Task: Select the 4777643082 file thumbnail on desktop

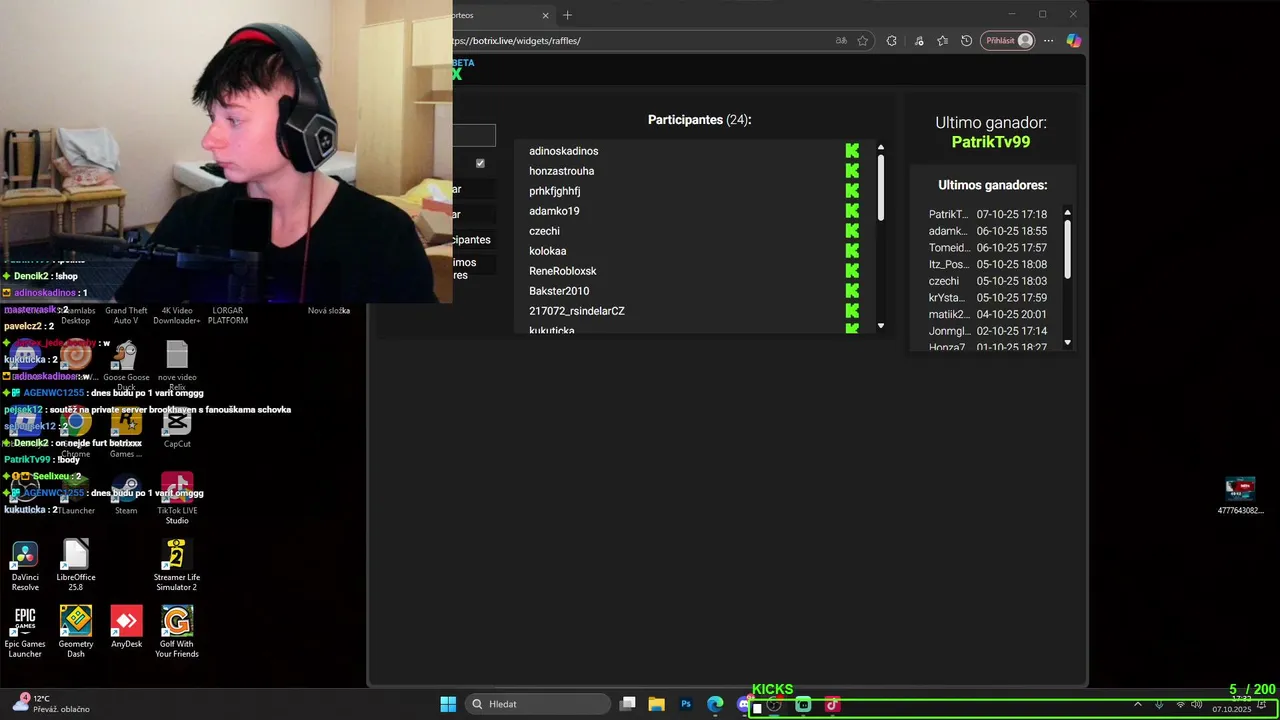Action: (x=1240, y=496)
